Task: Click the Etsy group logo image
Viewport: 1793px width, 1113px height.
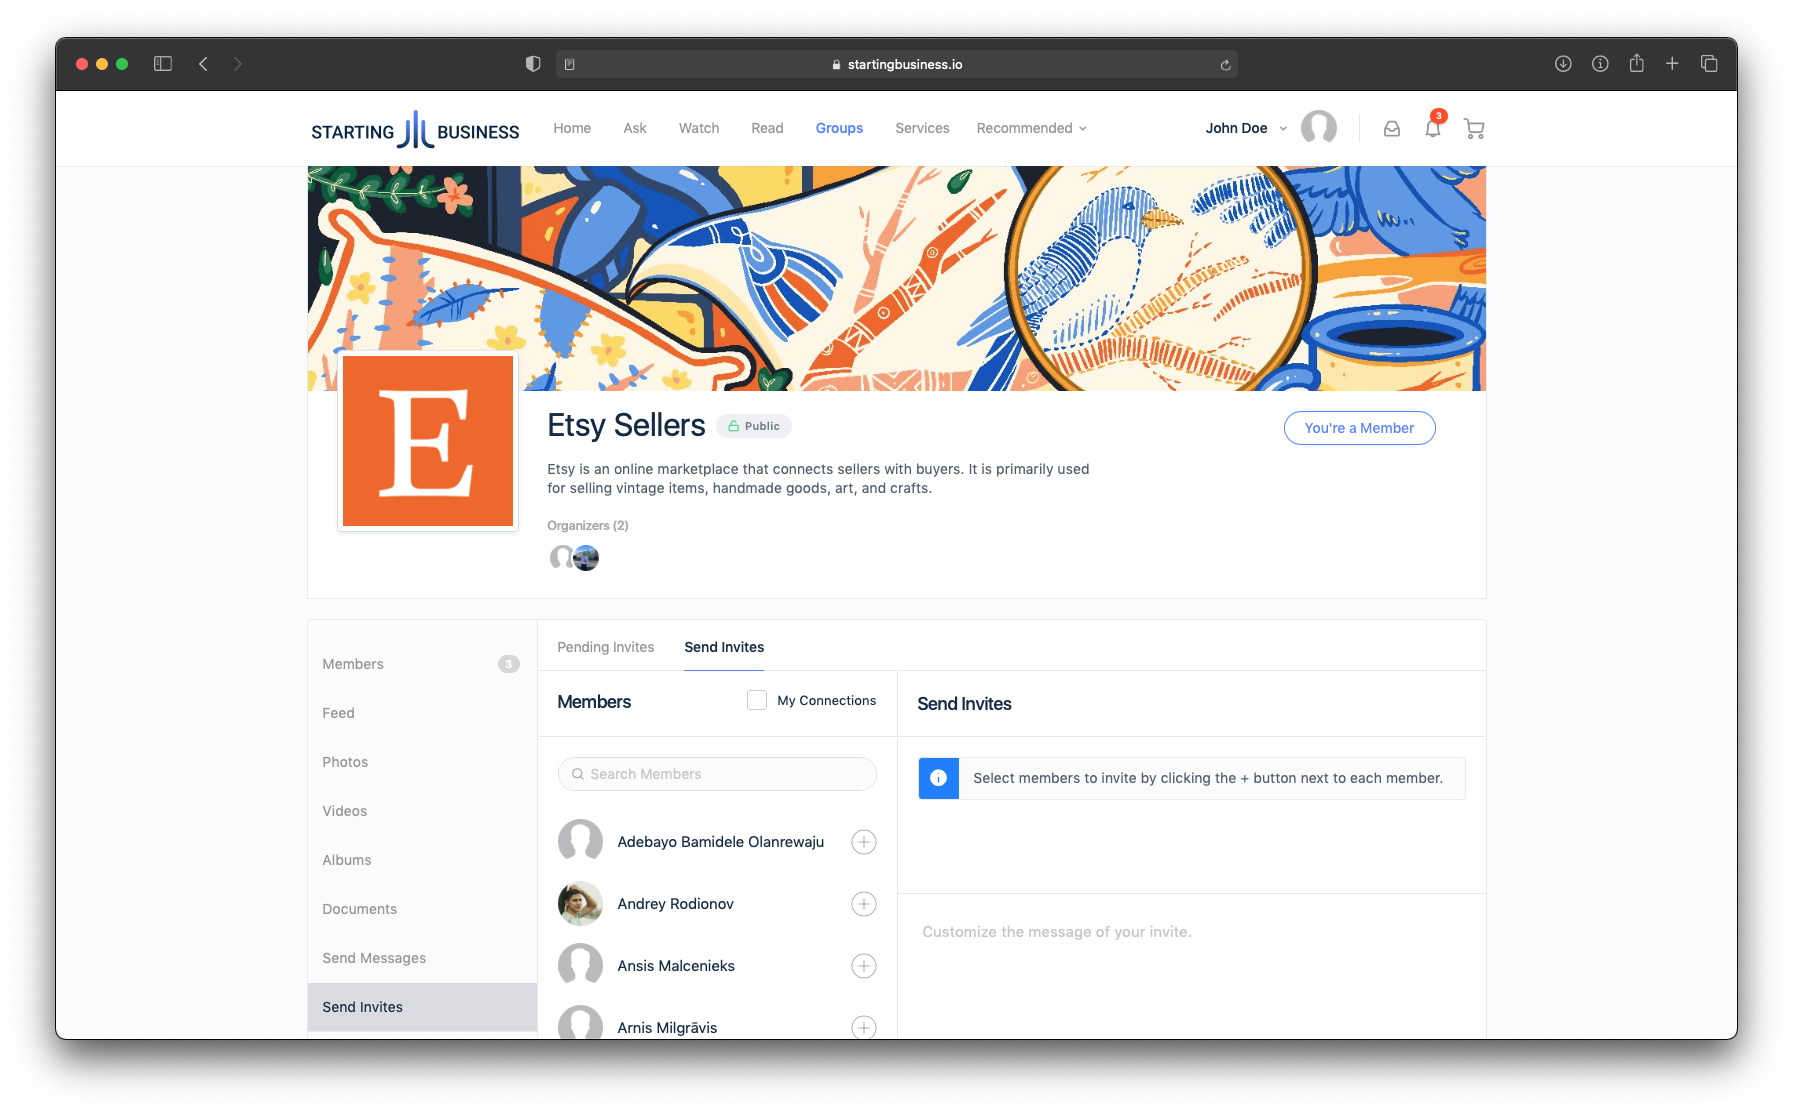Action: [x=428, y=441]
